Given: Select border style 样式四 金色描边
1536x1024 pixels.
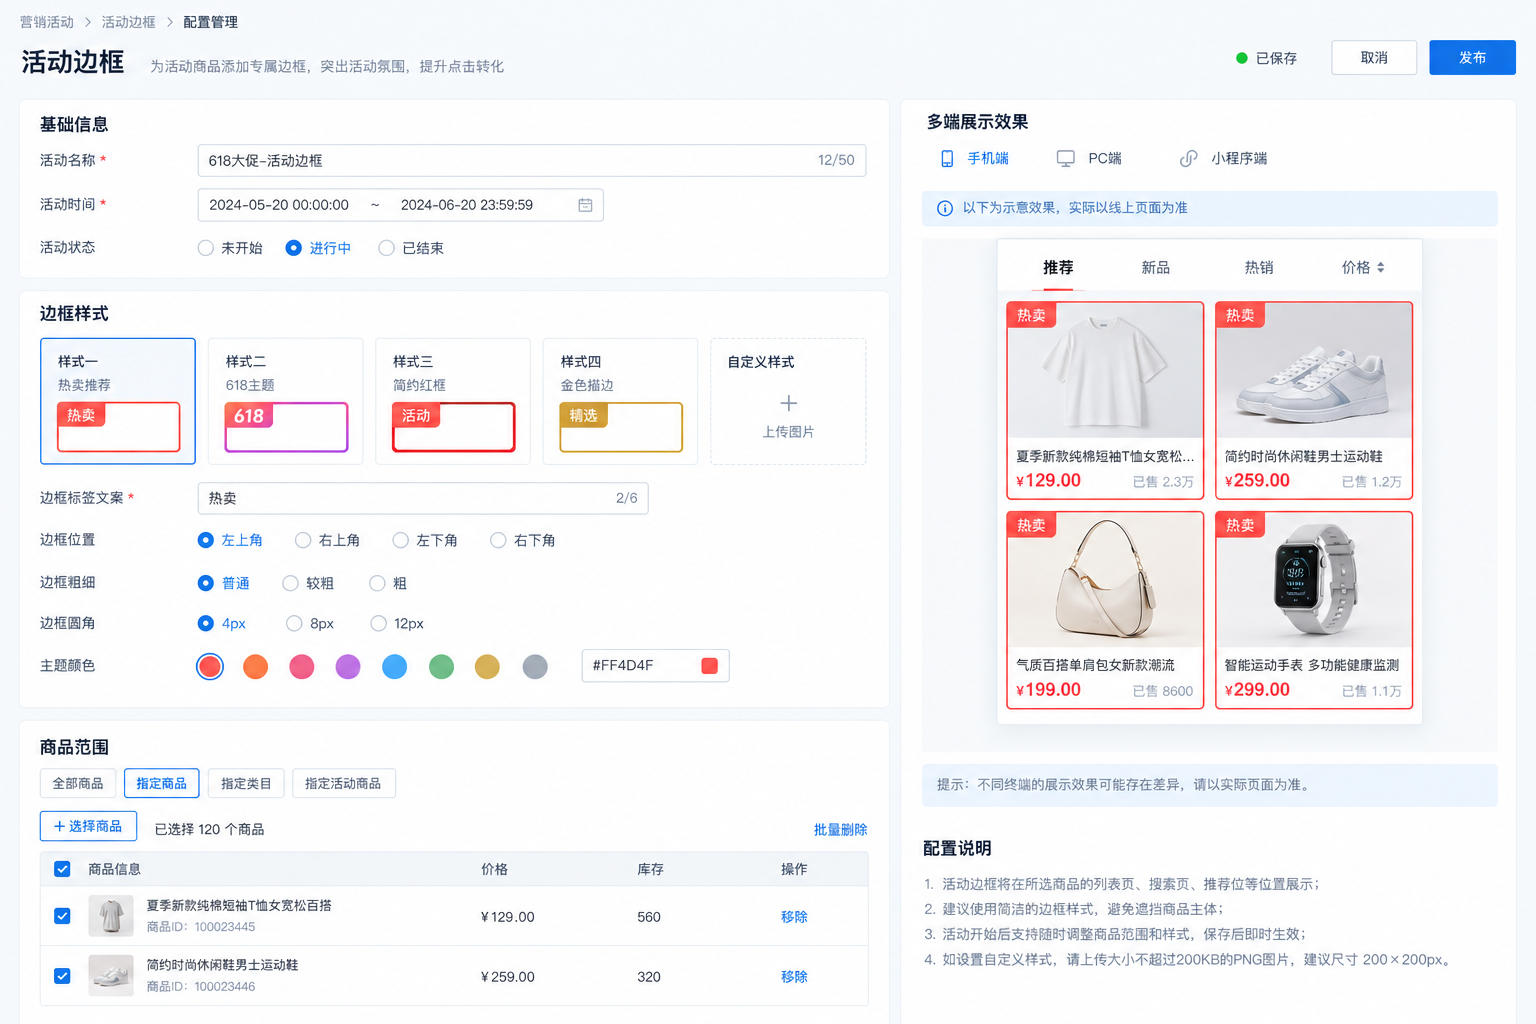Looking at the screenshot, I should [x=620, y=401].
